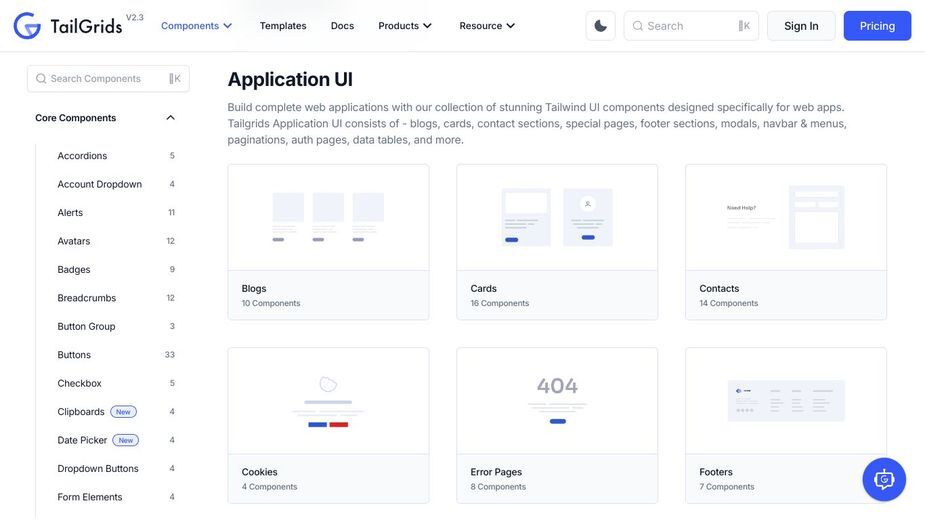This screenshot has height=520, width=925.
Task: Click the Contacts preview thumbnail
Action: coord(786,217)
